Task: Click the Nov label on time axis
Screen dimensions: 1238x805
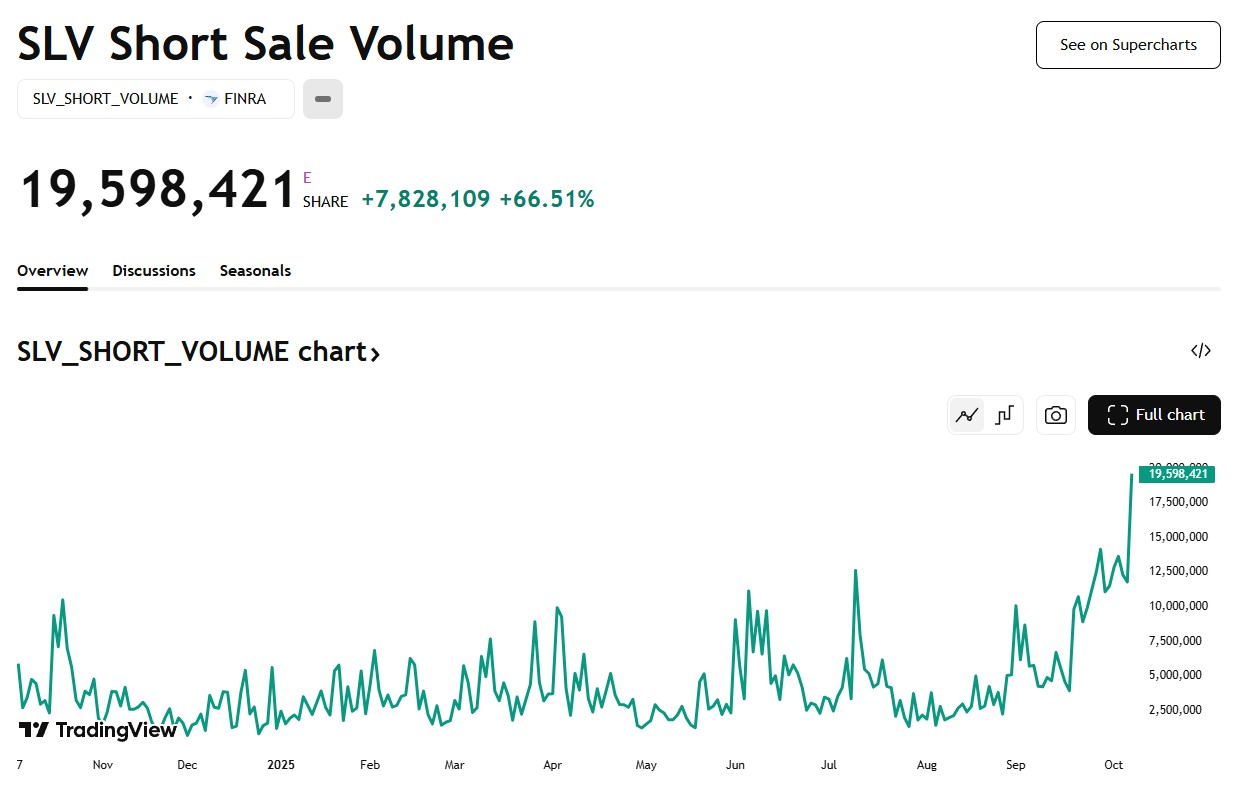Action: (x=102, y=765)
